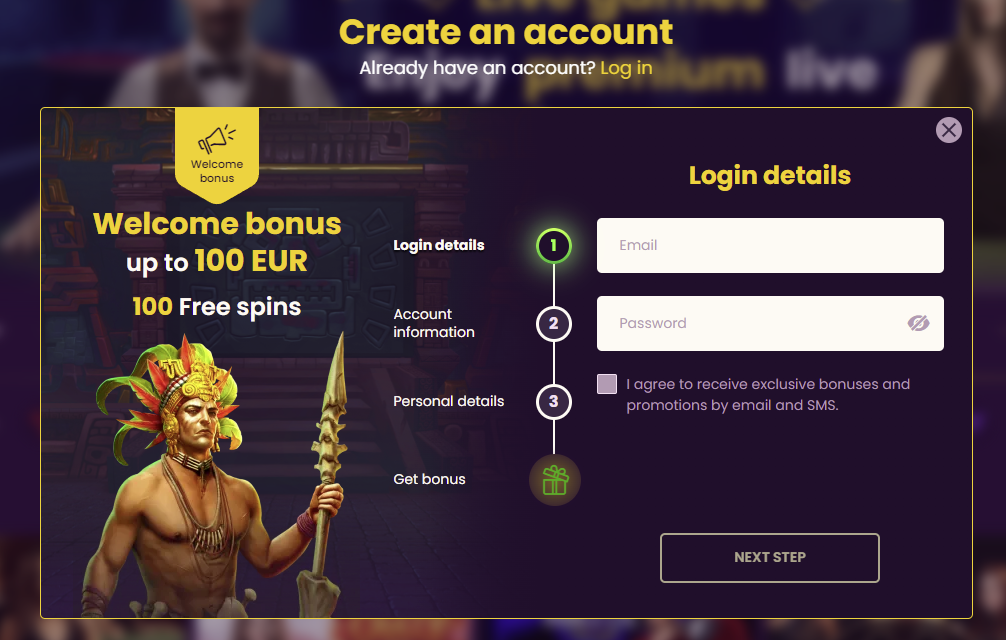Click the 100 Free spins text

coord(217,307)
